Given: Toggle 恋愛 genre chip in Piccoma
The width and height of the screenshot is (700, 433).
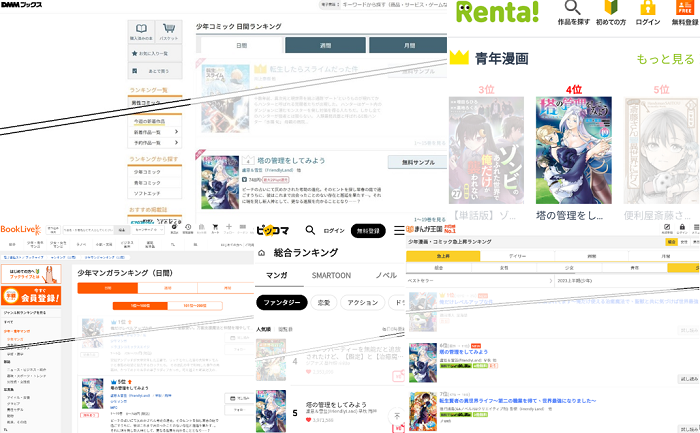Looking at the screenshot, I should click(x=324, y=303).
